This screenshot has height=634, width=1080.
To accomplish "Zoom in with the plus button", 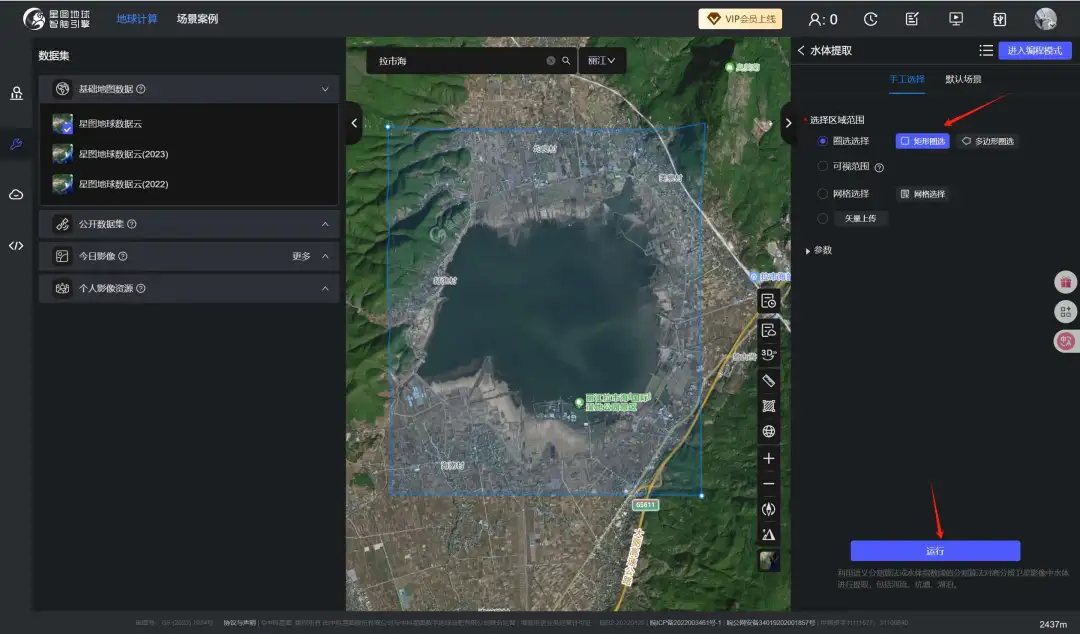I will click(x=769, y=458).
